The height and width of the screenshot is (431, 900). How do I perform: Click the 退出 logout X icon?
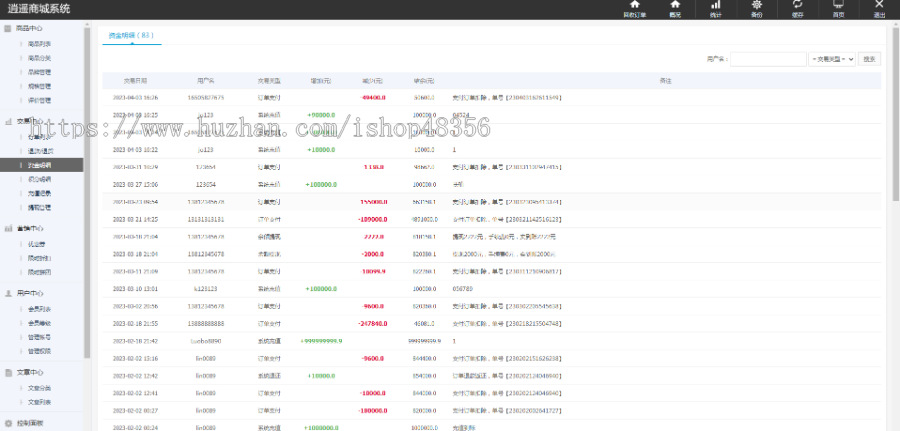(x=879, y=4)
